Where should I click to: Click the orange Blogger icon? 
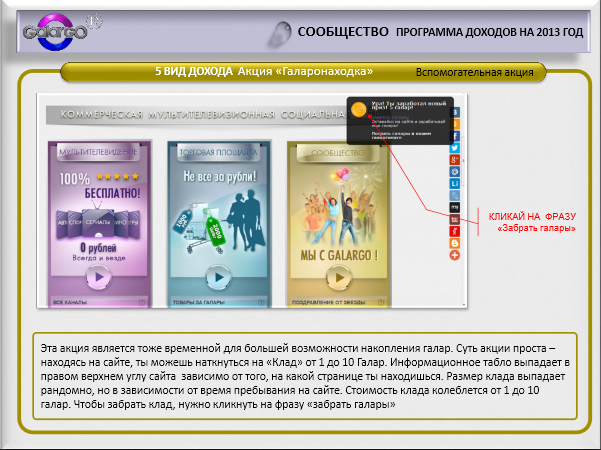(455, 243)
